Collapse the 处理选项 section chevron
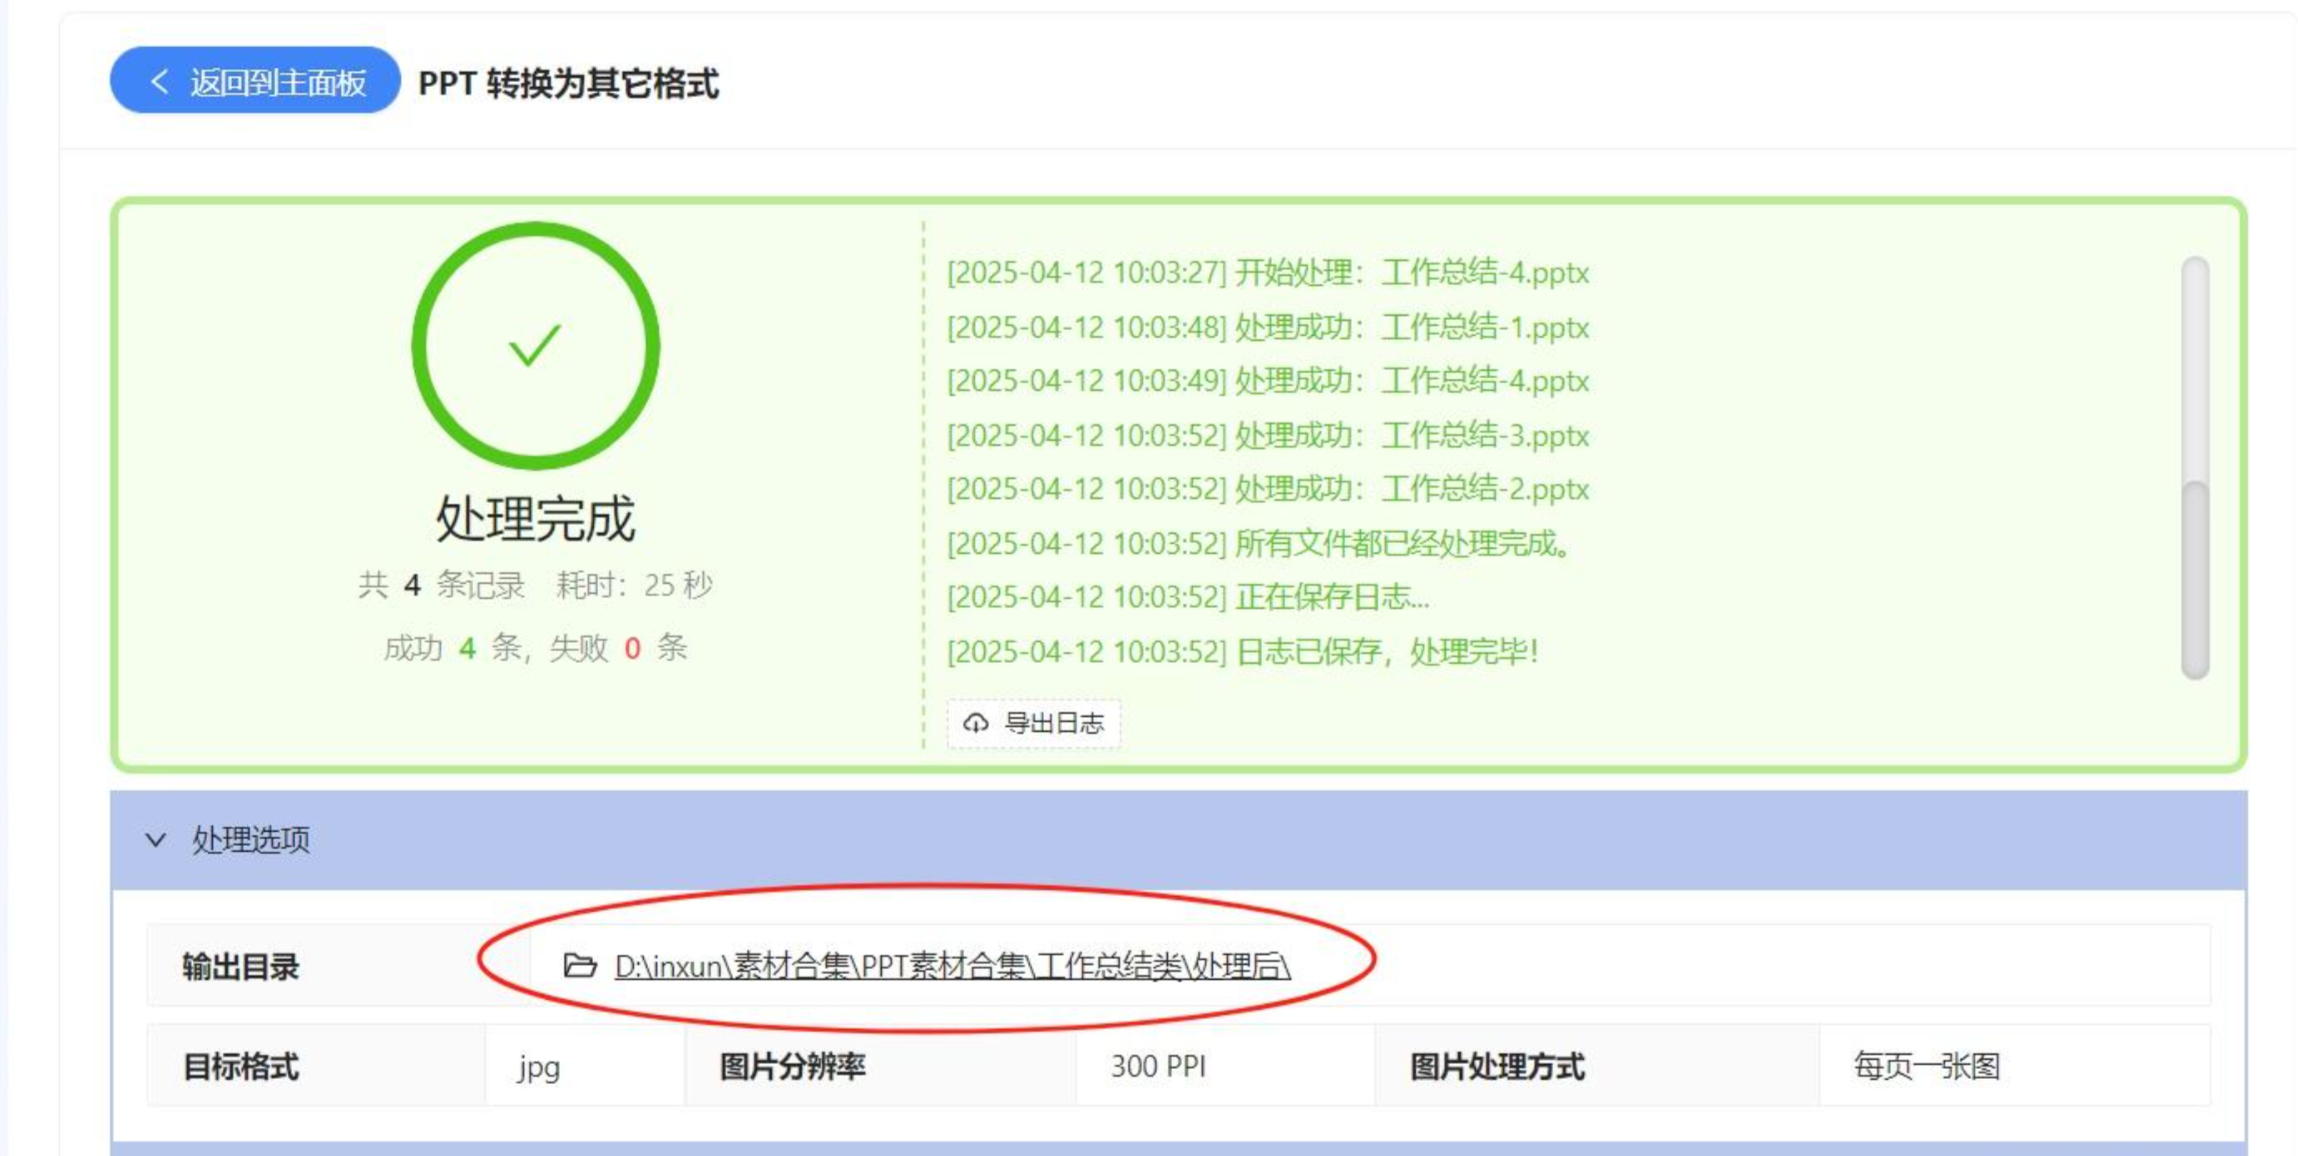The height and width of the screenshot is (1156, 2298). tap(155, 840)
